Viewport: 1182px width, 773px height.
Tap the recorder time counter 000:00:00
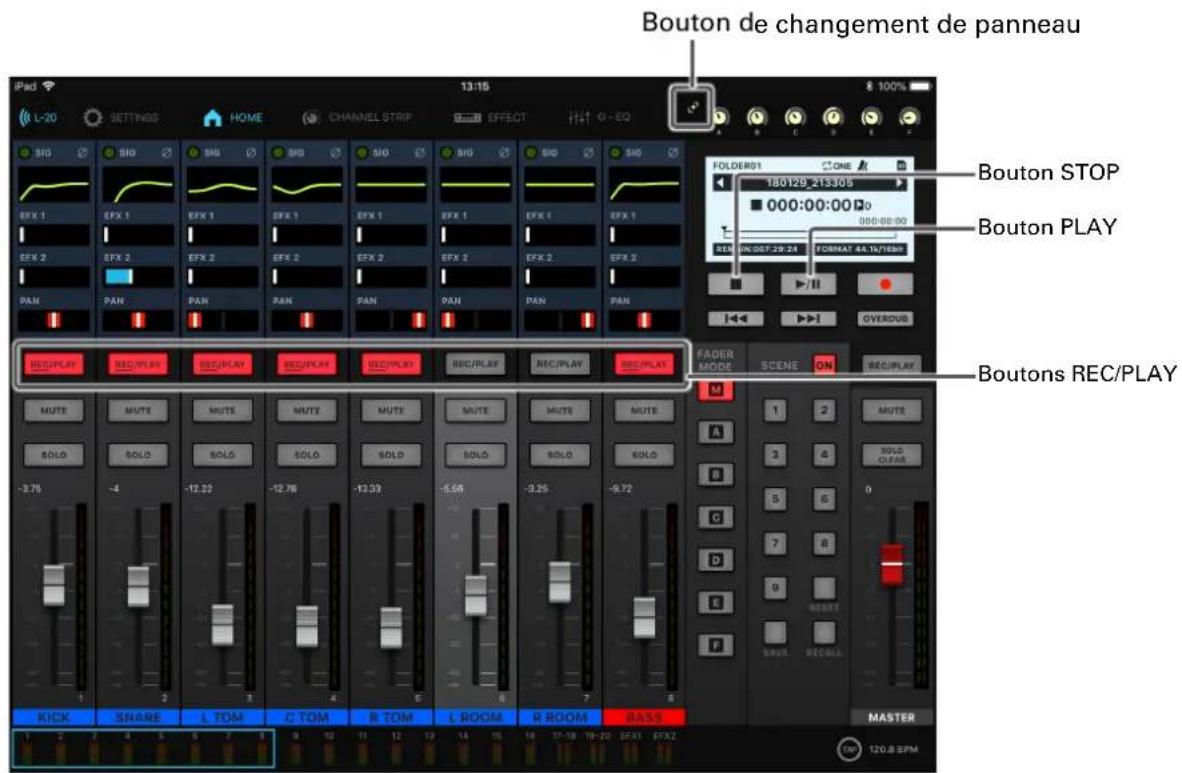pyautogui.click(x=808, y=205)
